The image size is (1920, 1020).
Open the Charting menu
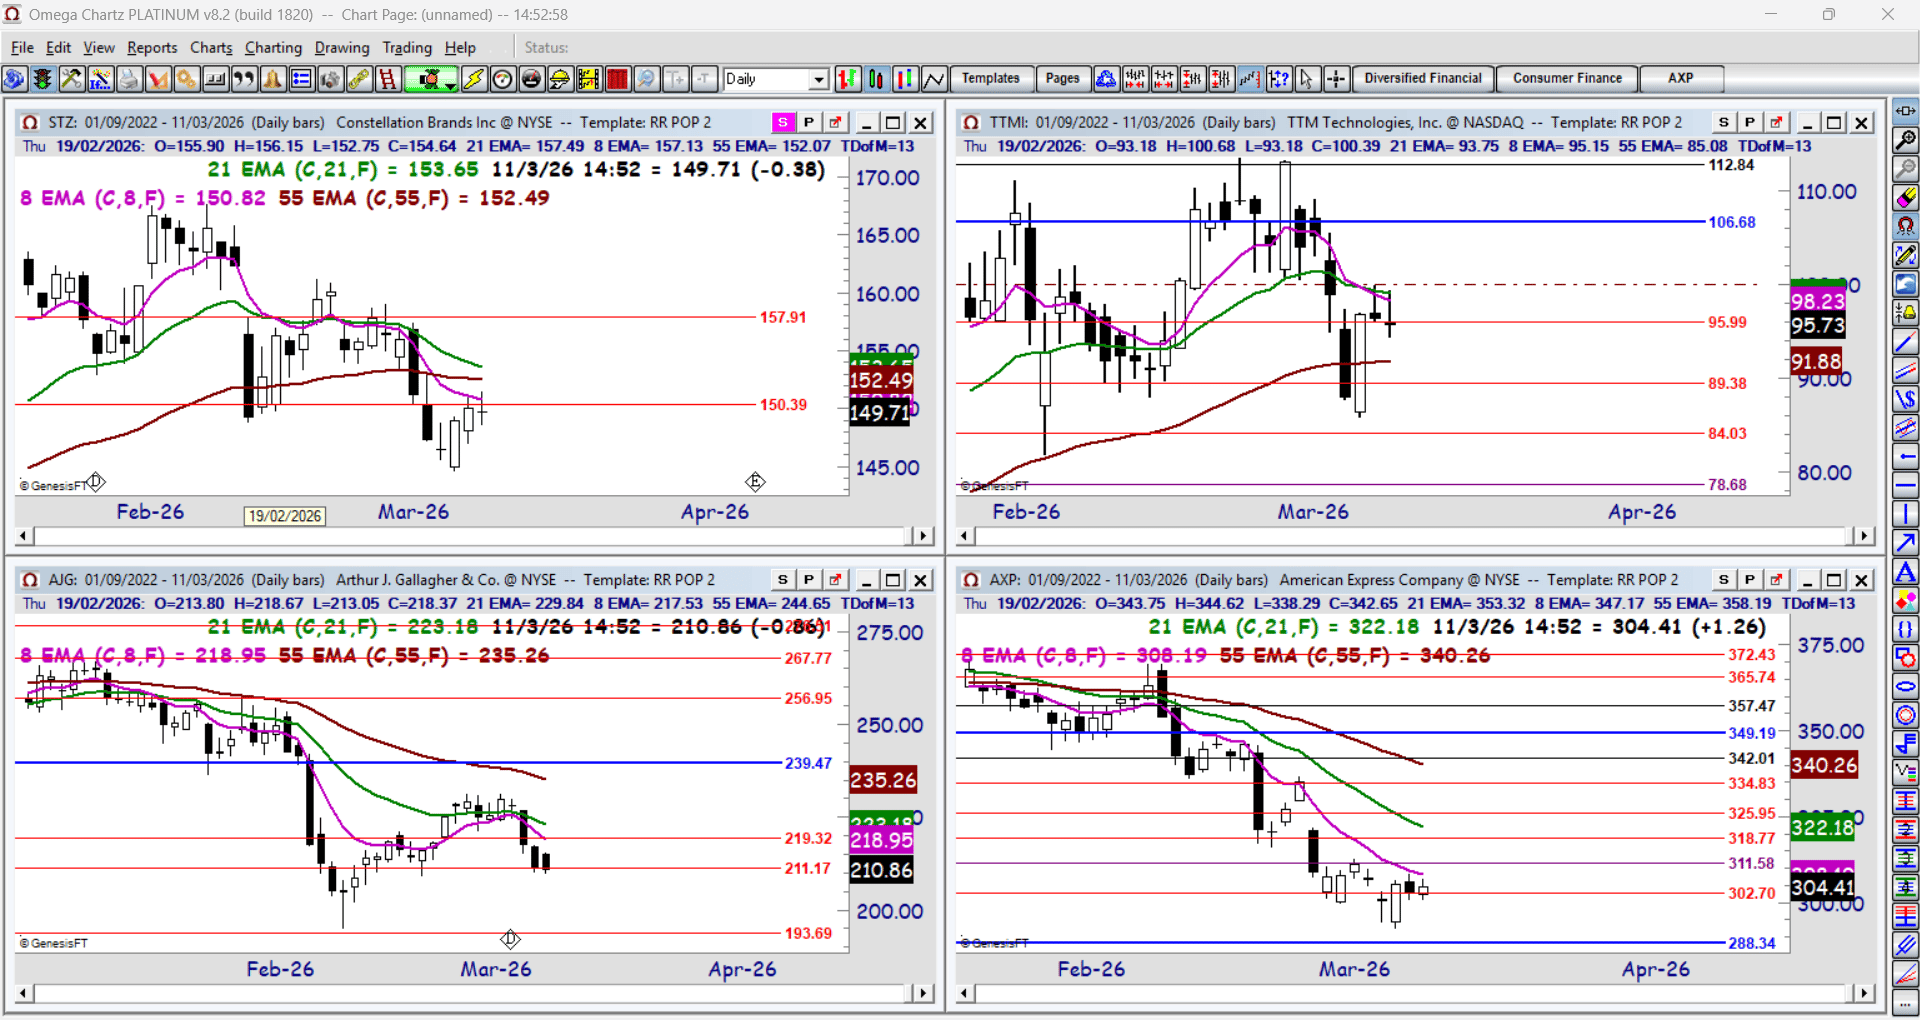coord(273,47)
